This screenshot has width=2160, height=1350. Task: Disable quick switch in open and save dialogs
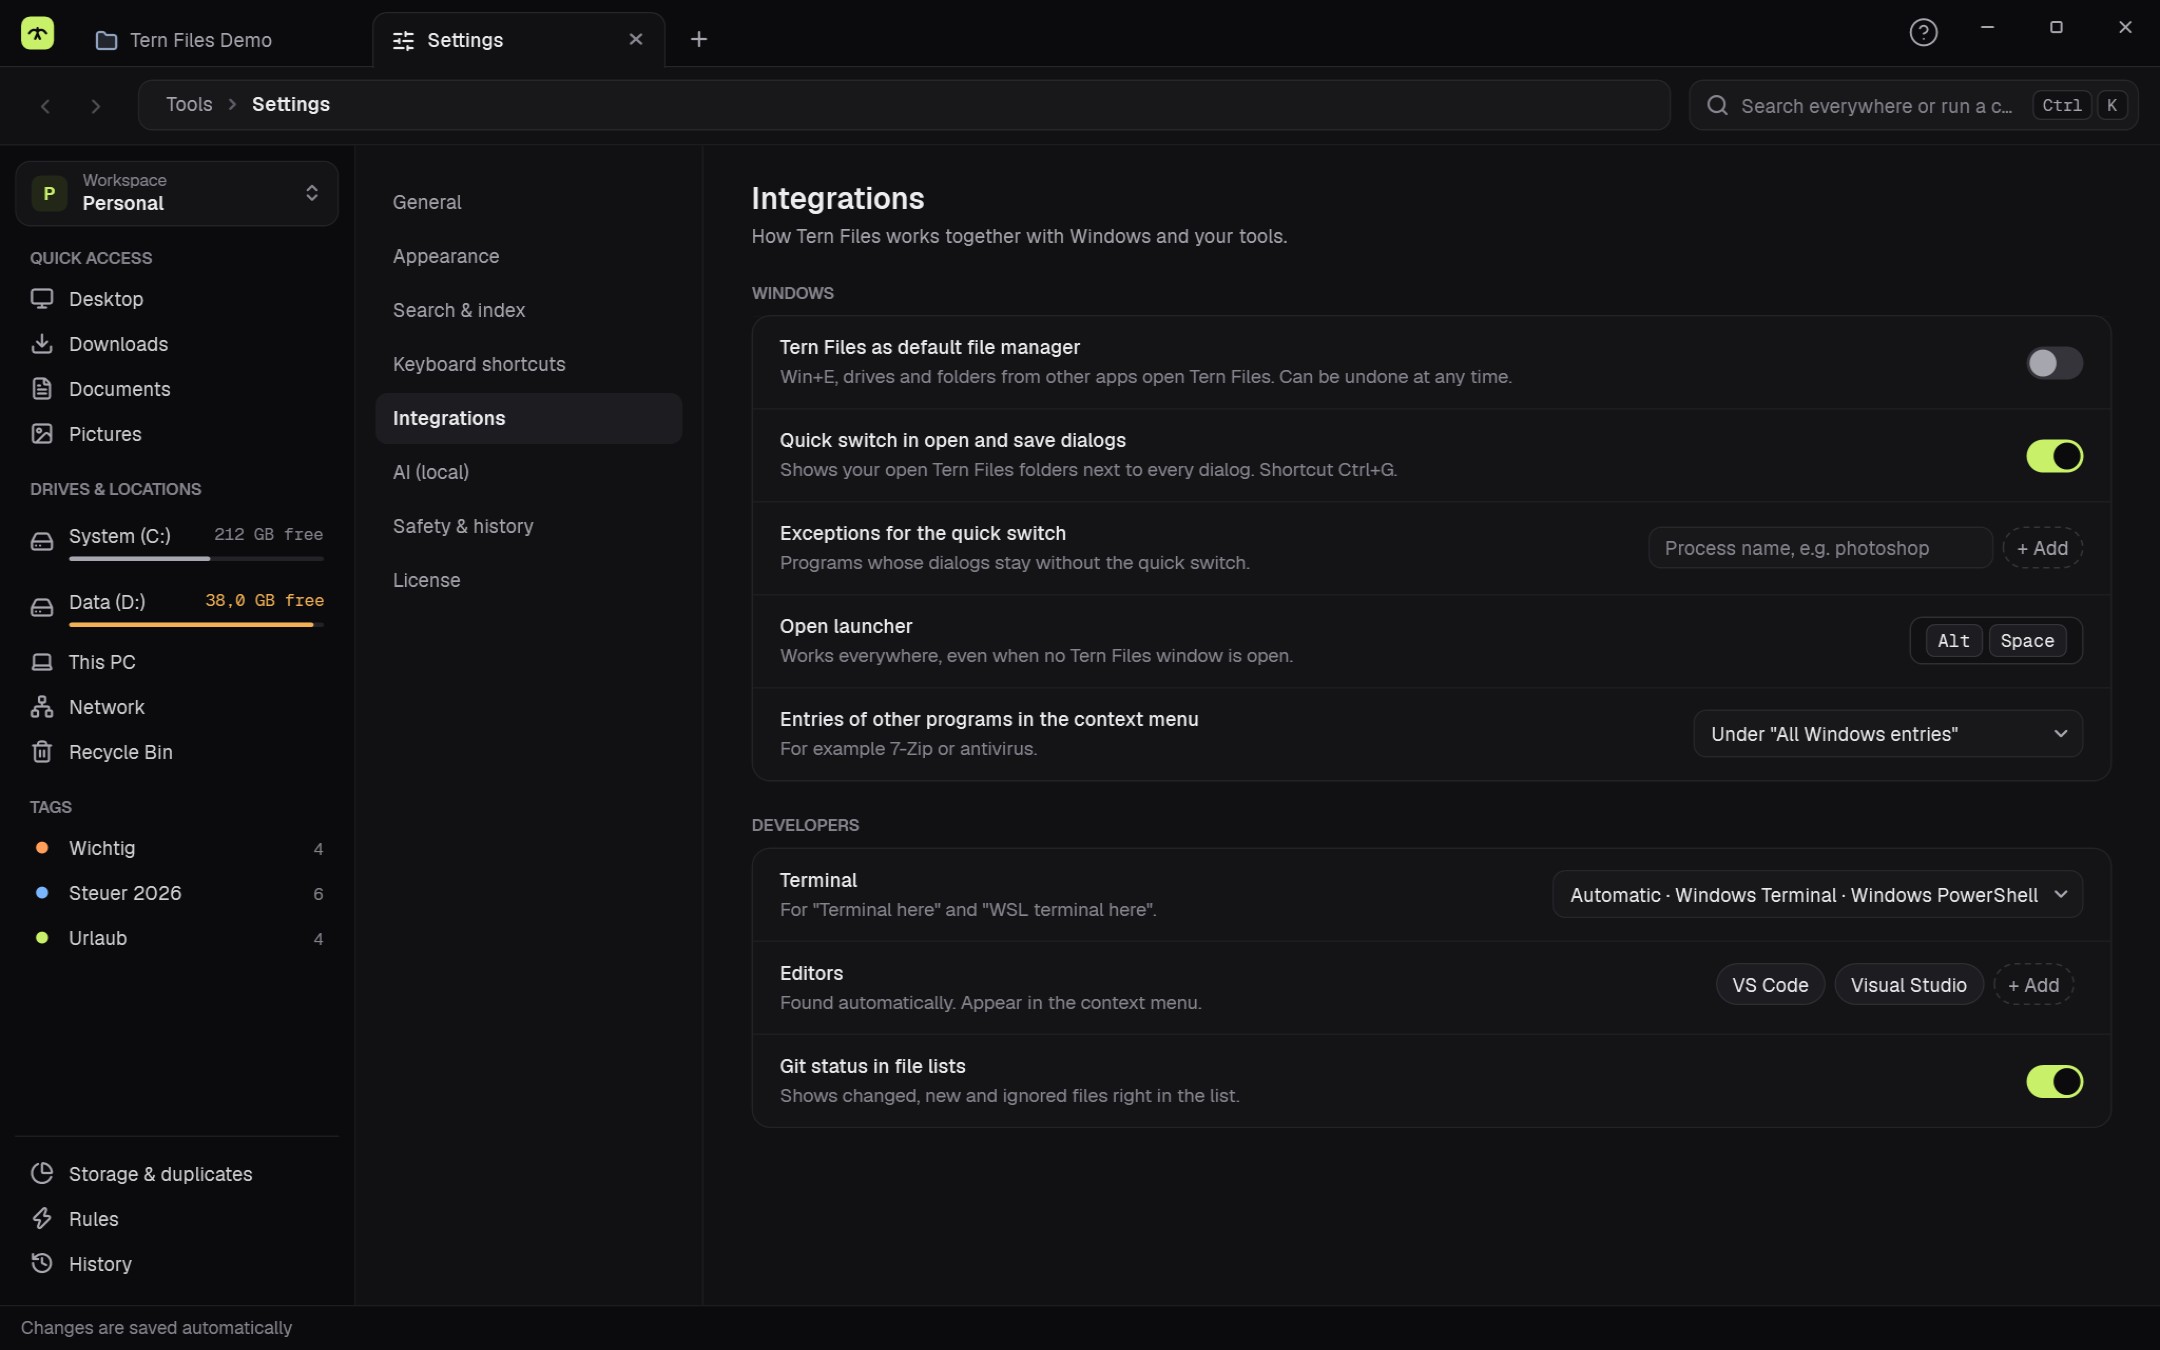coord(2054,456)
